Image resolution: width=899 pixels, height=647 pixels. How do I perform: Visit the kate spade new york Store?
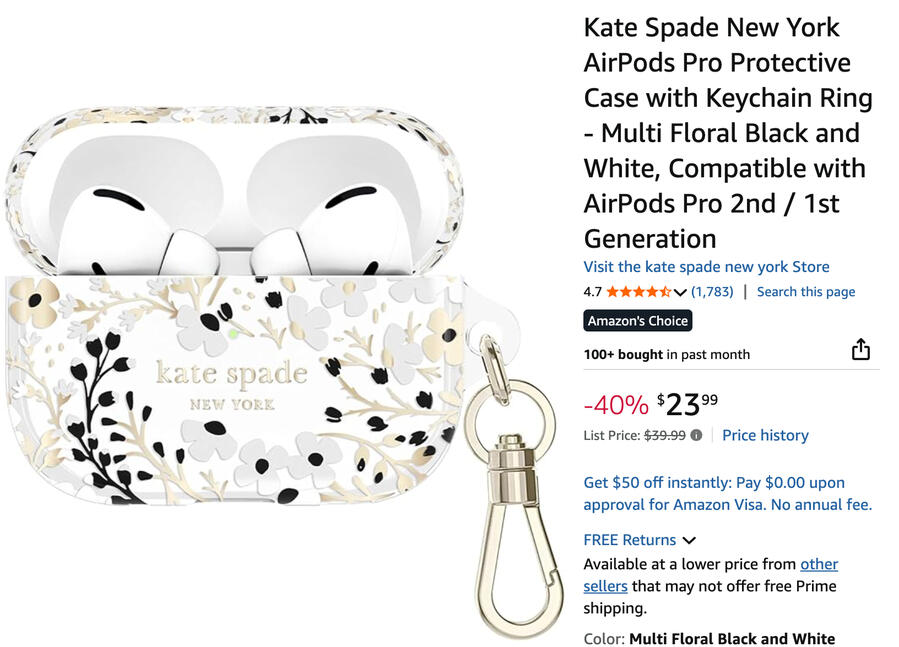point(706,267)
